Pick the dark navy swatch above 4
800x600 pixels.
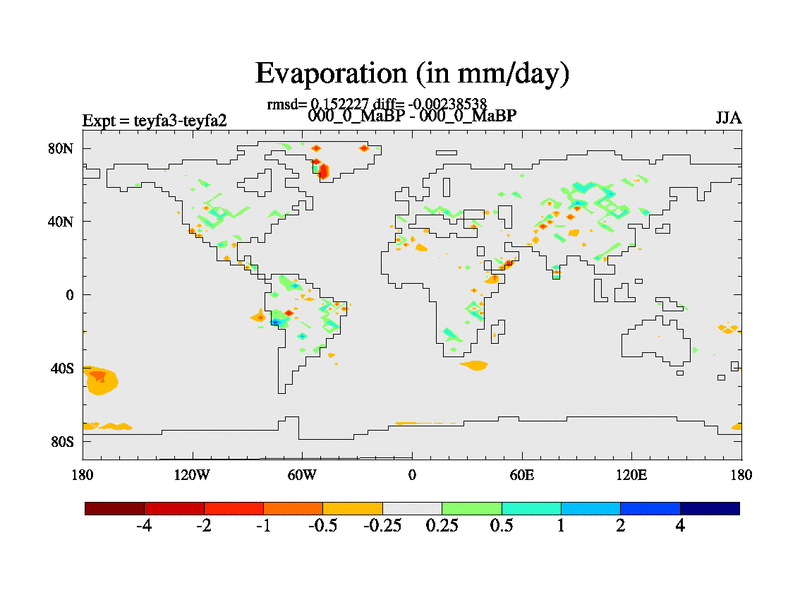pos(709,508)
